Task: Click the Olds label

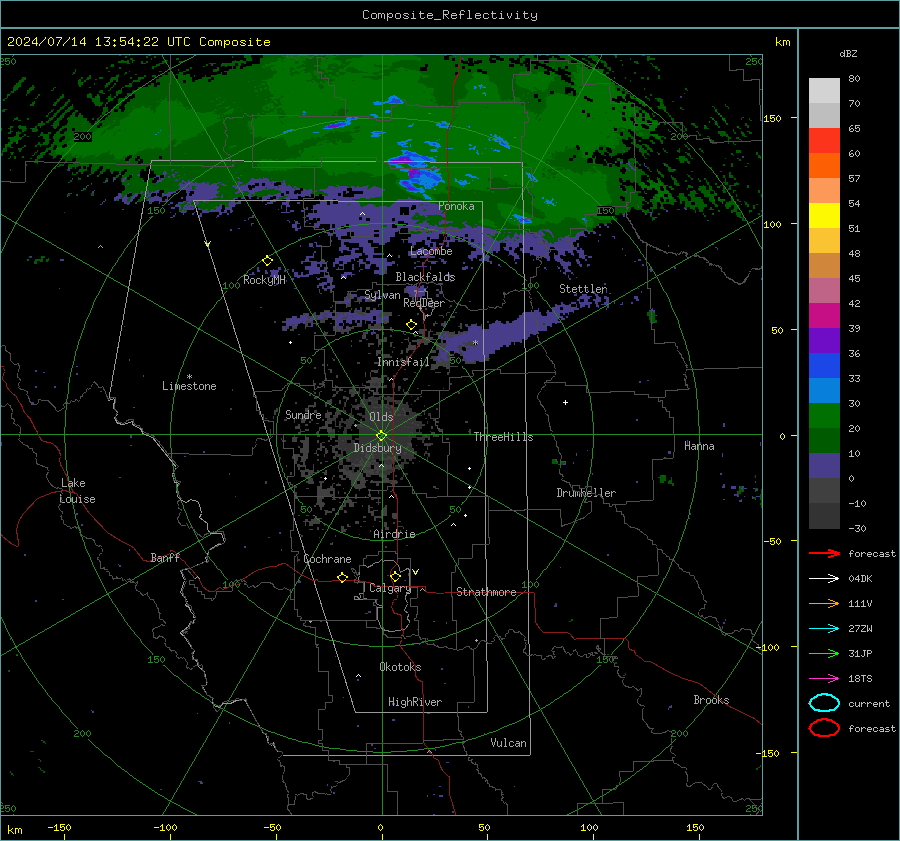Action: click(381, 417)
